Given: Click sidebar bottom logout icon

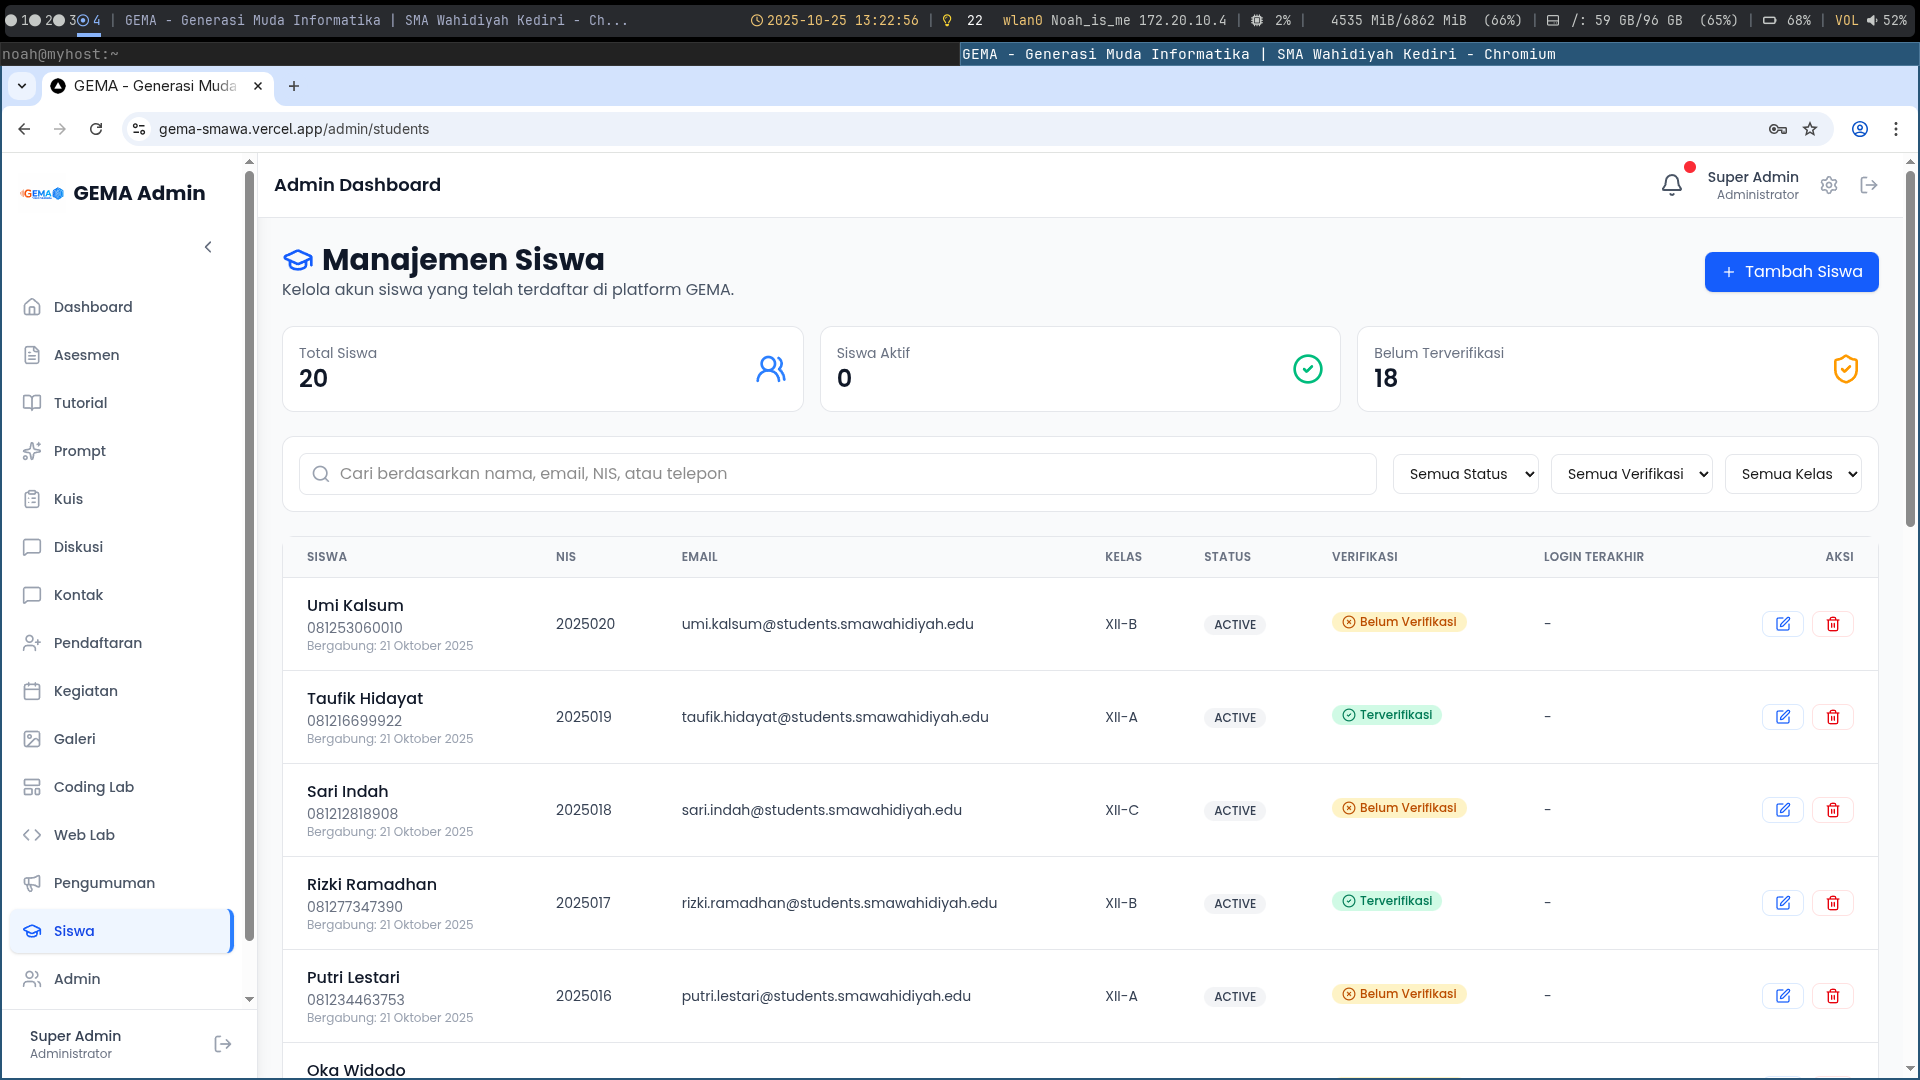Looking at the screenshot, I should pyautogui.click(x=223, y=1044).
